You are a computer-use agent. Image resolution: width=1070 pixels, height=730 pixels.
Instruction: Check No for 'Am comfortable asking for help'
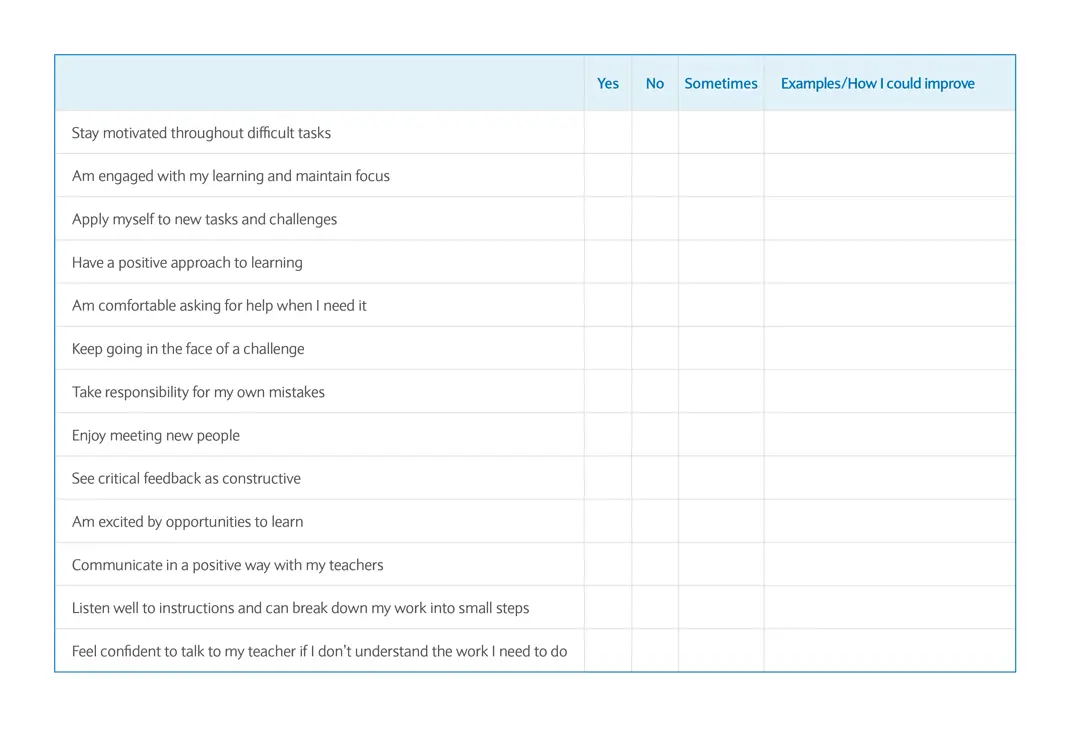pos(655,305)
